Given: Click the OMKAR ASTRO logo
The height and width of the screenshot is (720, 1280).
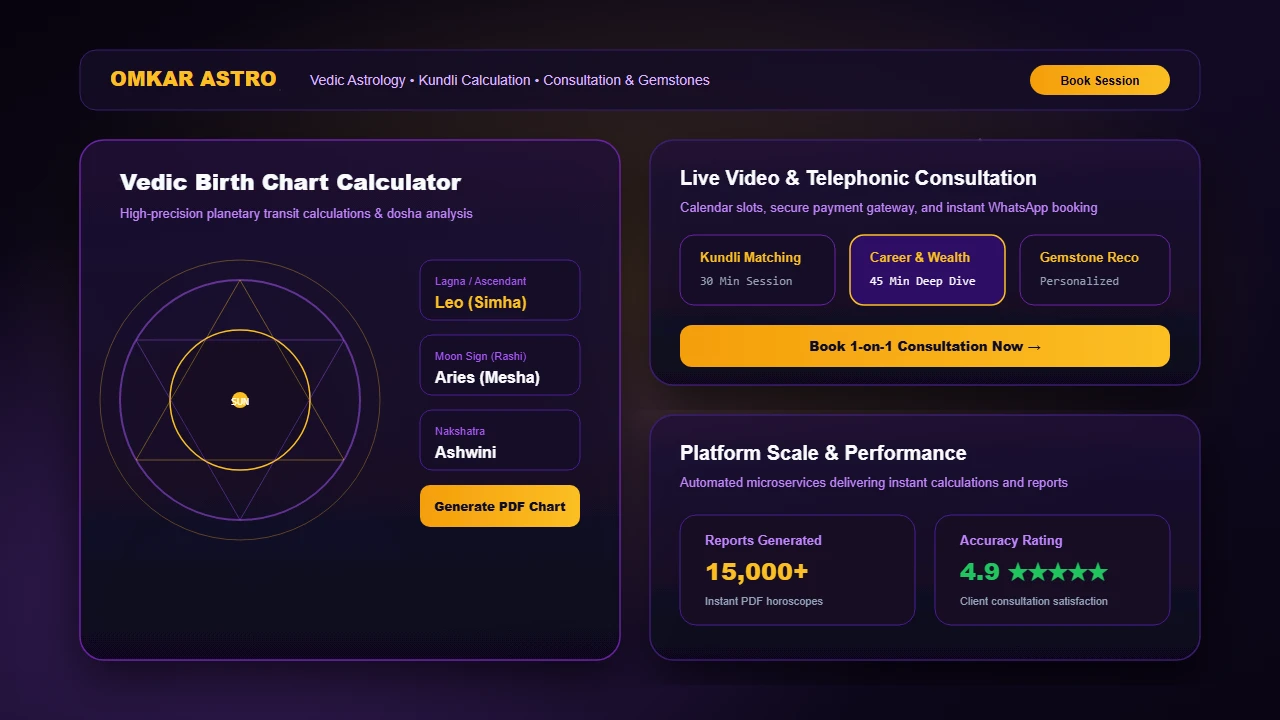Looking at the screenshot, I should pyautogui.click(x=193, y=79).
